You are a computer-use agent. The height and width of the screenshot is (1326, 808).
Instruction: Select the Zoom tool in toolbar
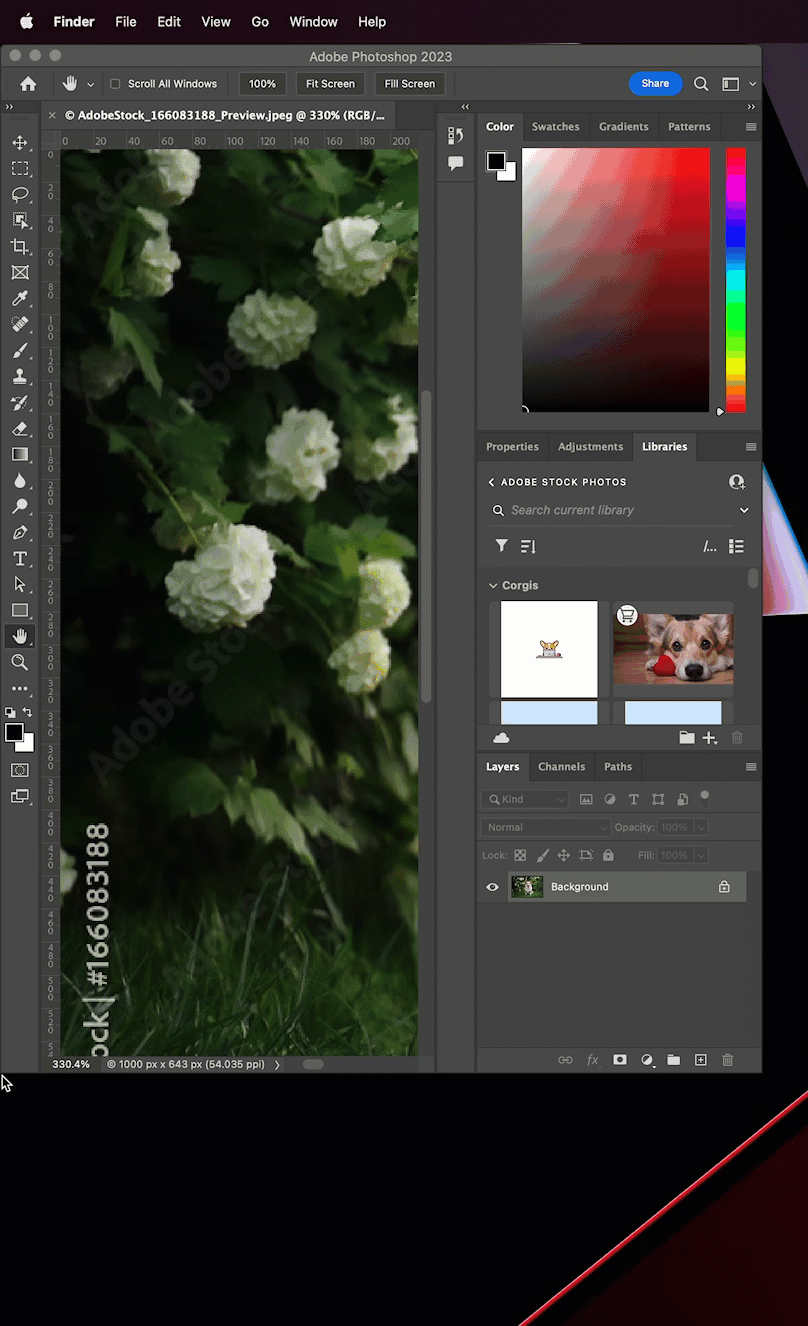[x=20, y=663]
